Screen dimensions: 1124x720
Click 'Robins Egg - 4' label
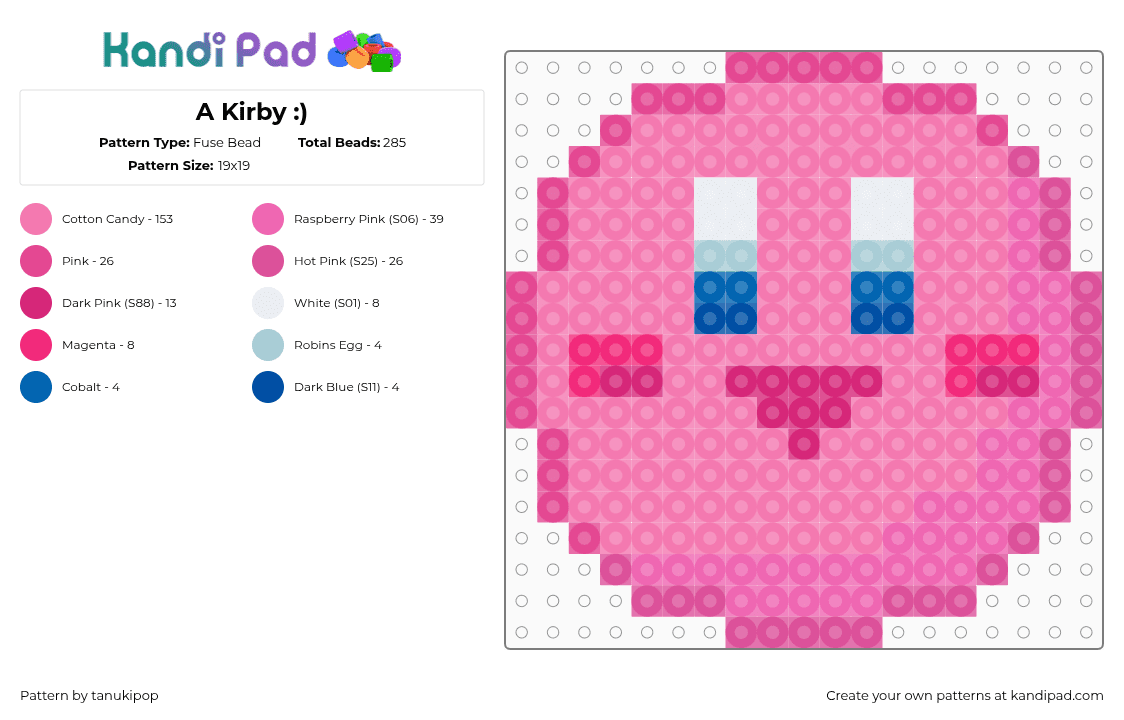338,345
